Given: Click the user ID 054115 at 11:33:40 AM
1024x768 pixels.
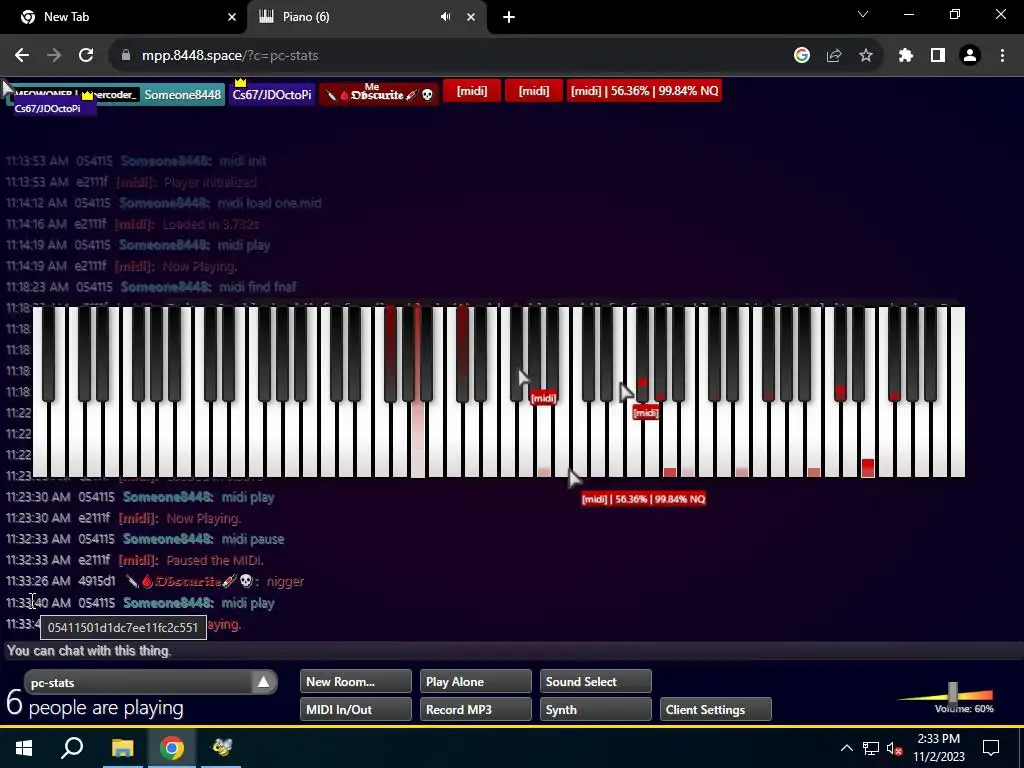Looking at the screenshot, I should (97, 603).
